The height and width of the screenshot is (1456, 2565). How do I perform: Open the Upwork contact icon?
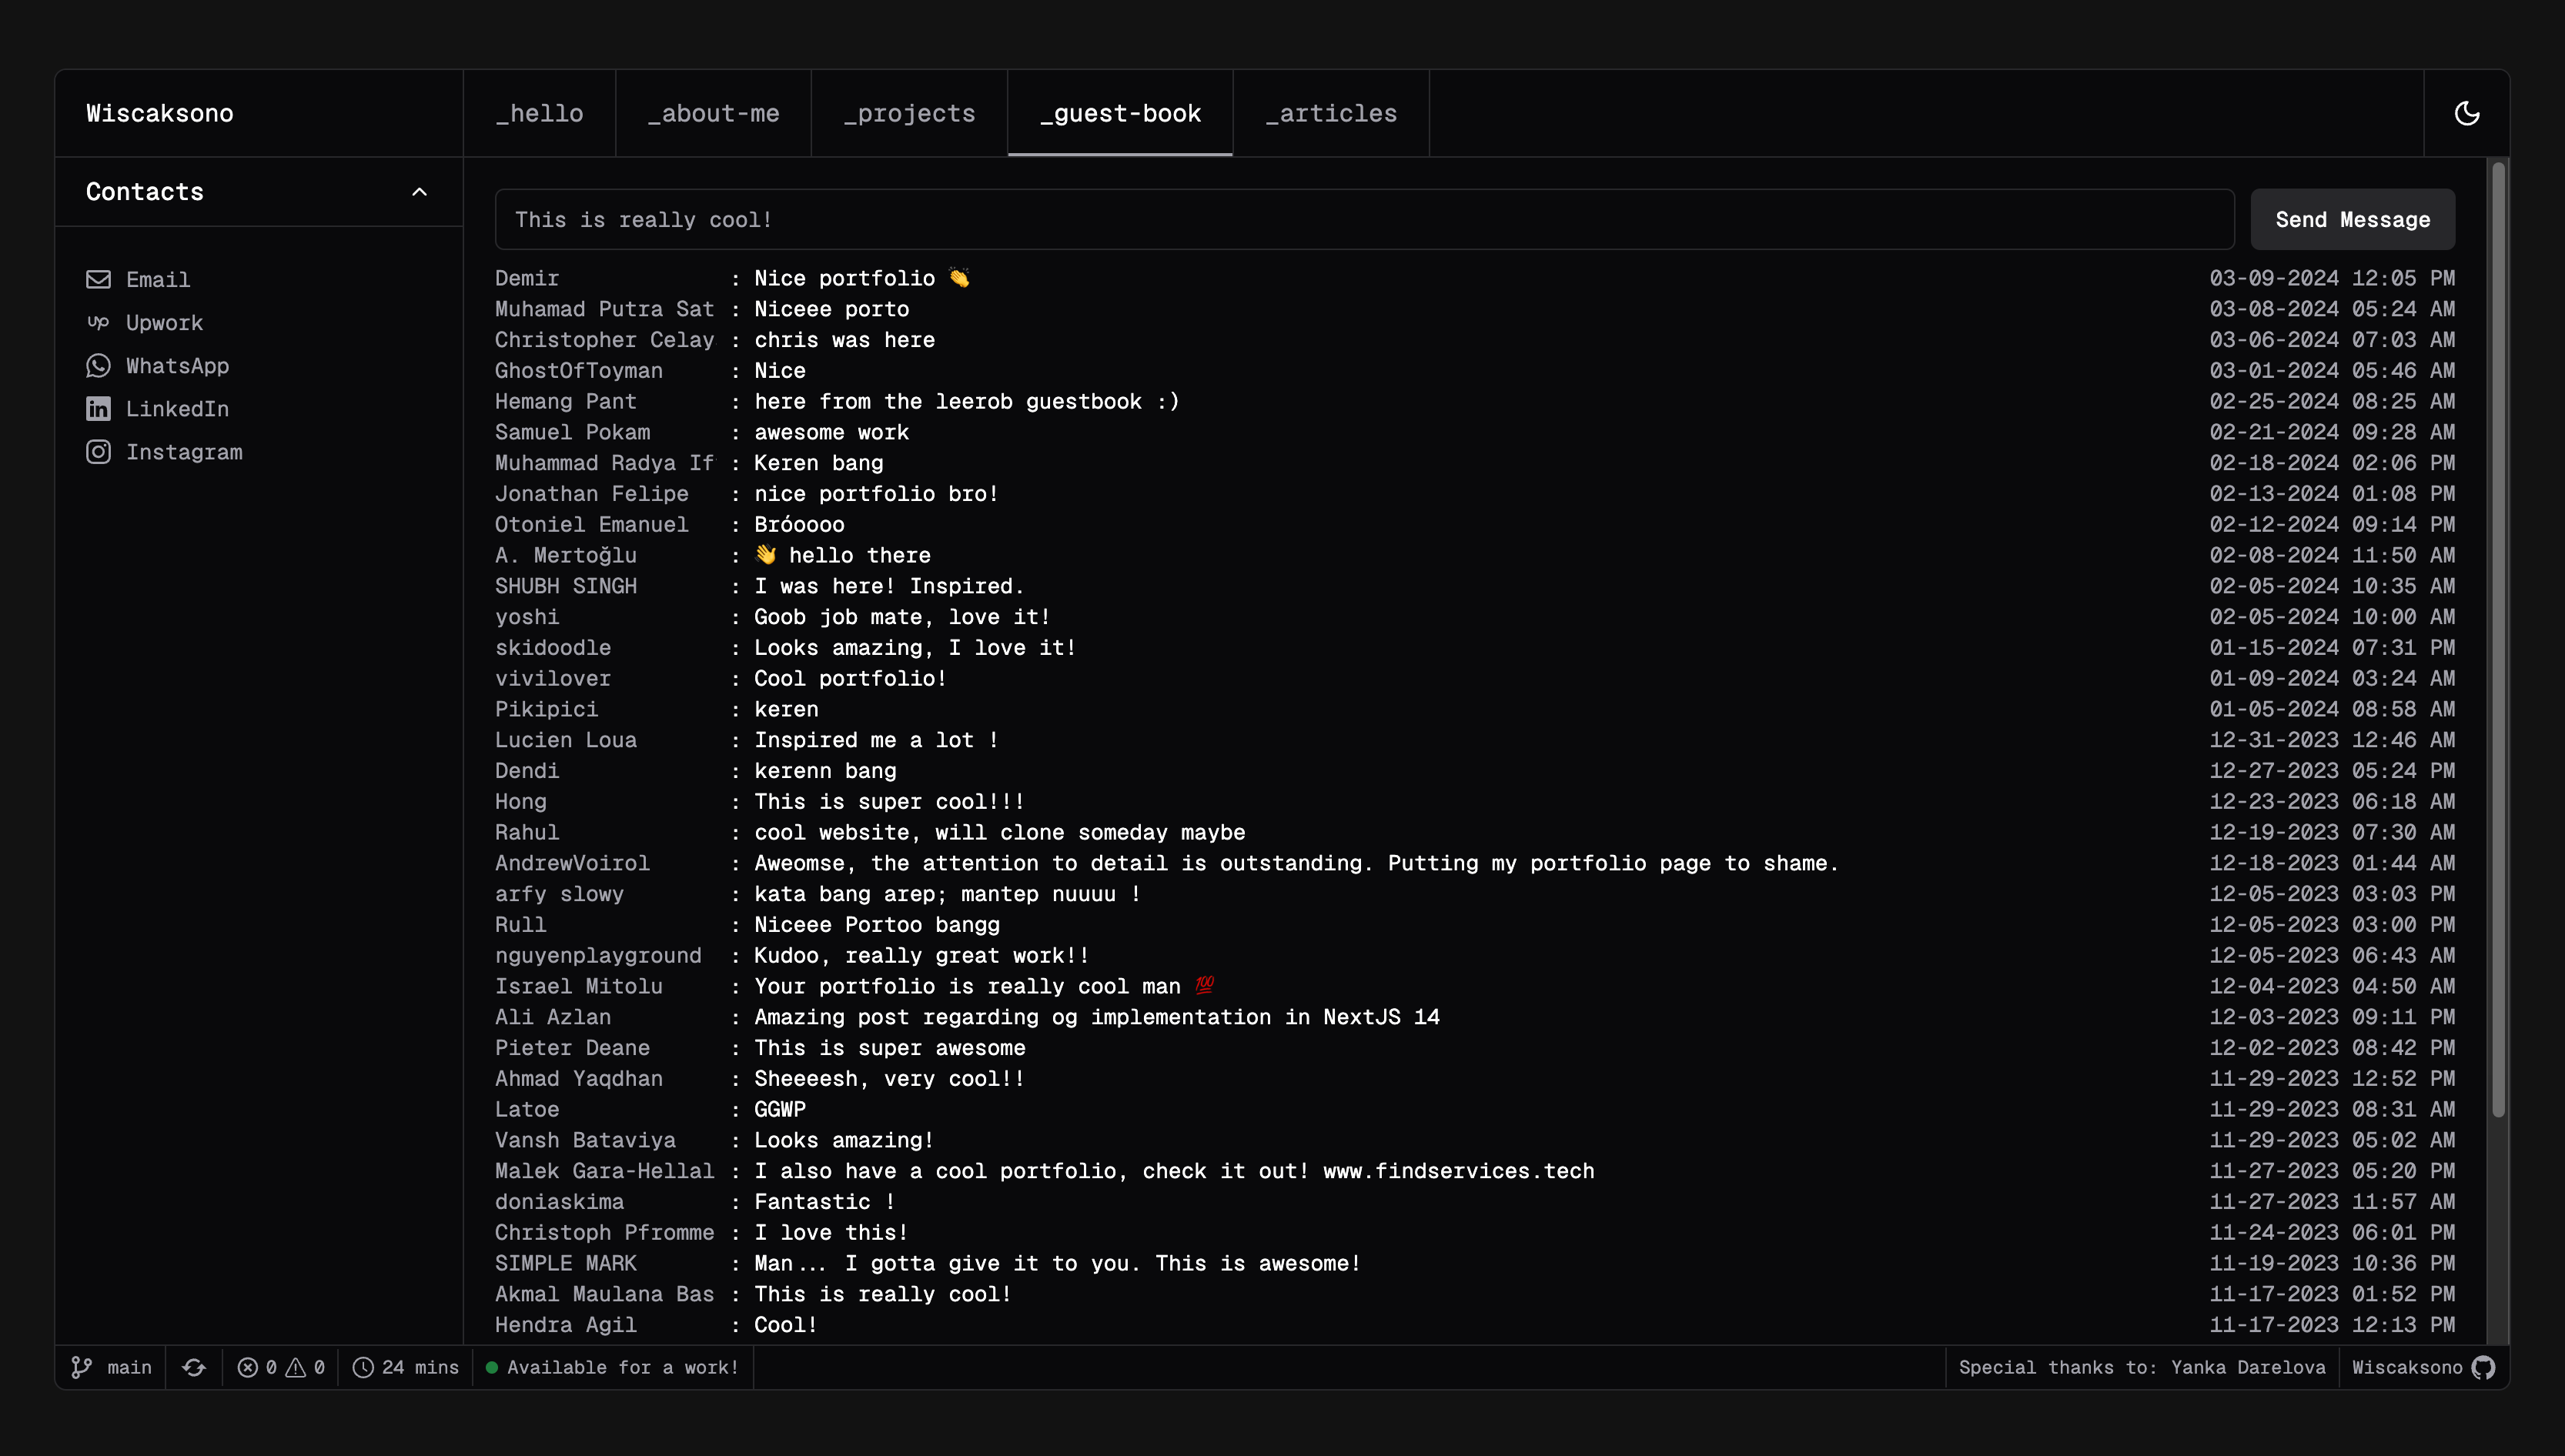pyautogui.click(x=98, y=322)
